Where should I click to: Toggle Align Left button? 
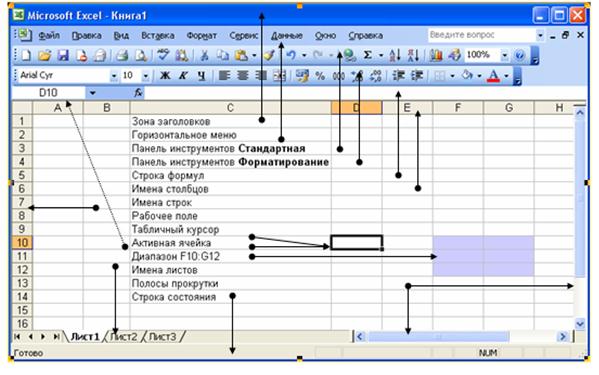click(x=224, y=76)
